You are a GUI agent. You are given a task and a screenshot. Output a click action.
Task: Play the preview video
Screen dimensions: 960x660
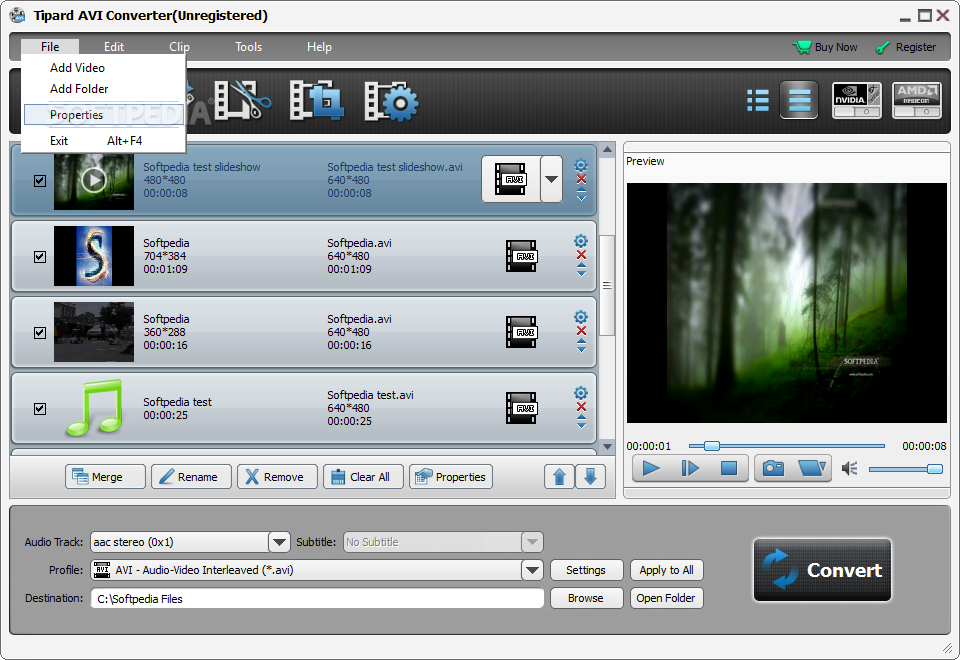point(651,468)
